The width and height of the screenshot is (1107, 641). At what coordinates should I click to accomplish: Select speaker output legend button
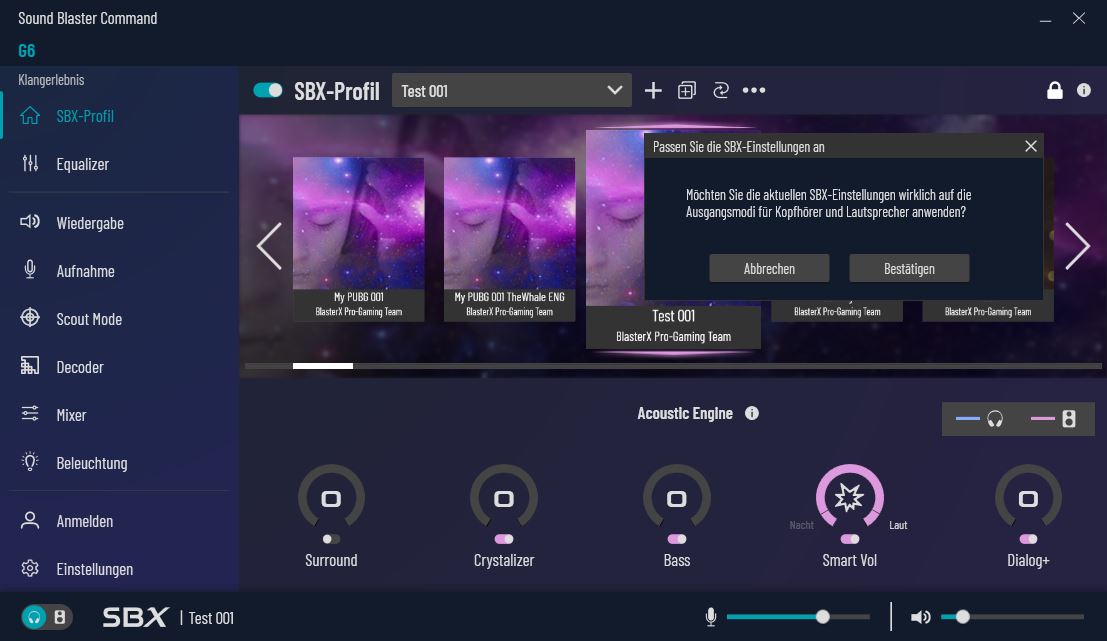click(x=1053, y=419)
